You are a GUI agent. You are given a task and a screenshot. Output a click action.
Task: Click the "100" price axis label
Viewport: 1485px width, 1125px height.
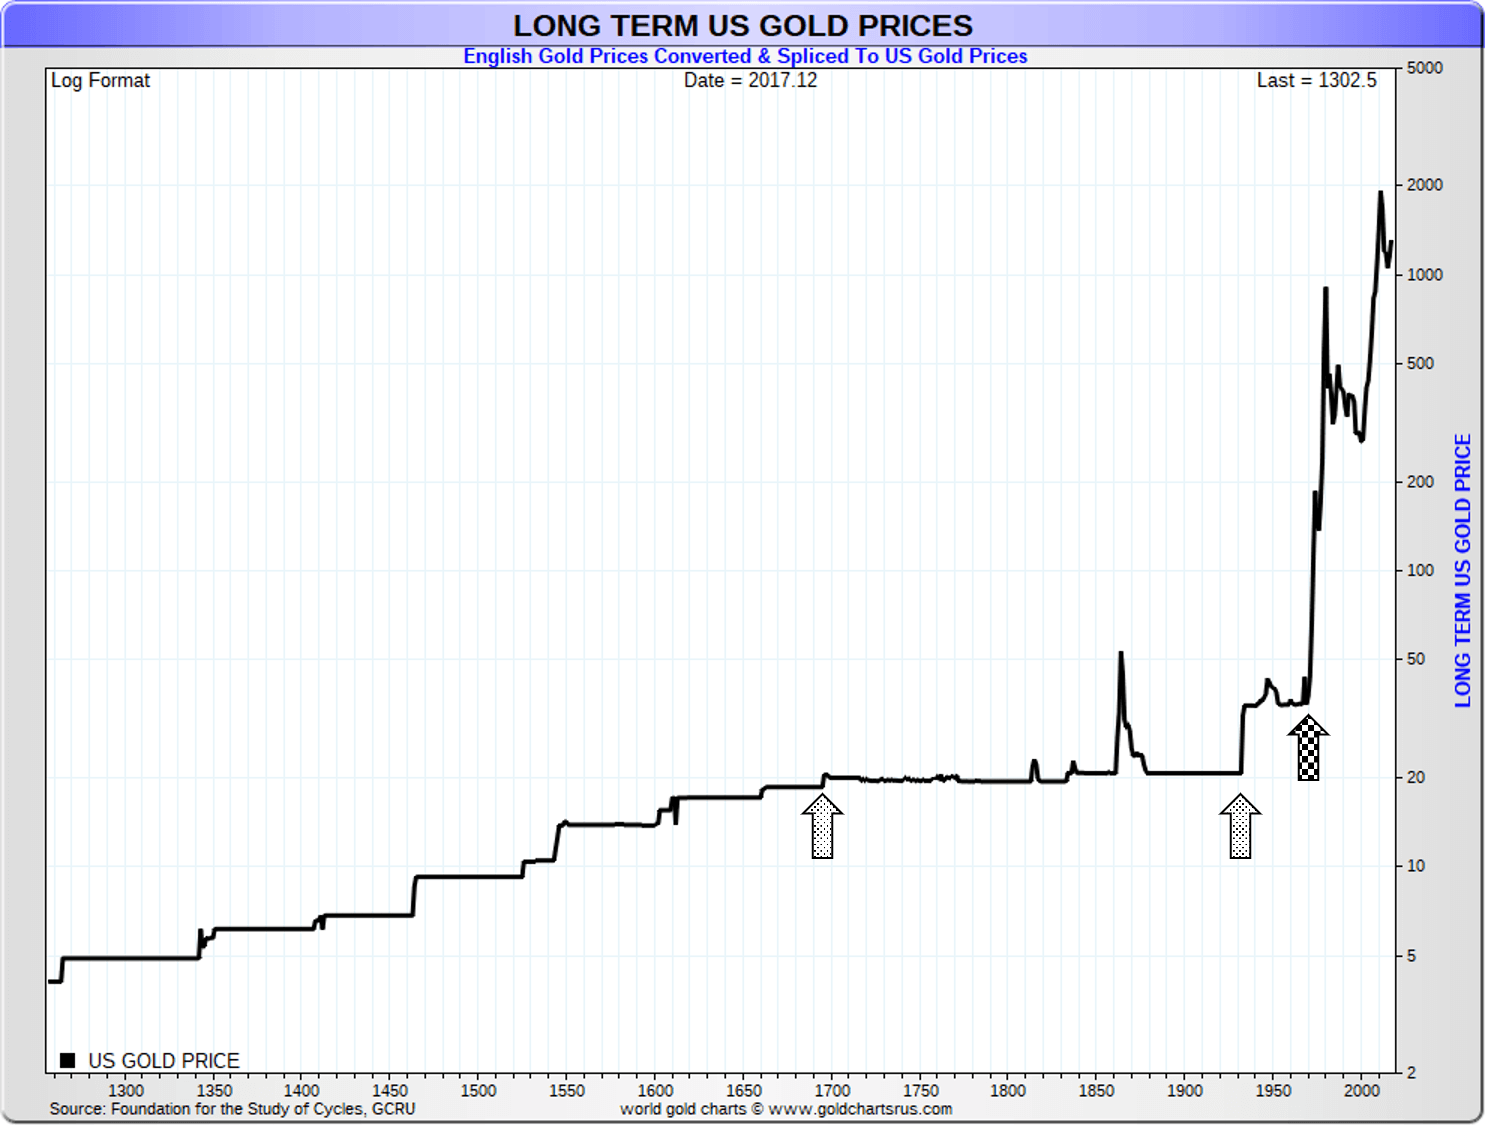(1420, 570)
